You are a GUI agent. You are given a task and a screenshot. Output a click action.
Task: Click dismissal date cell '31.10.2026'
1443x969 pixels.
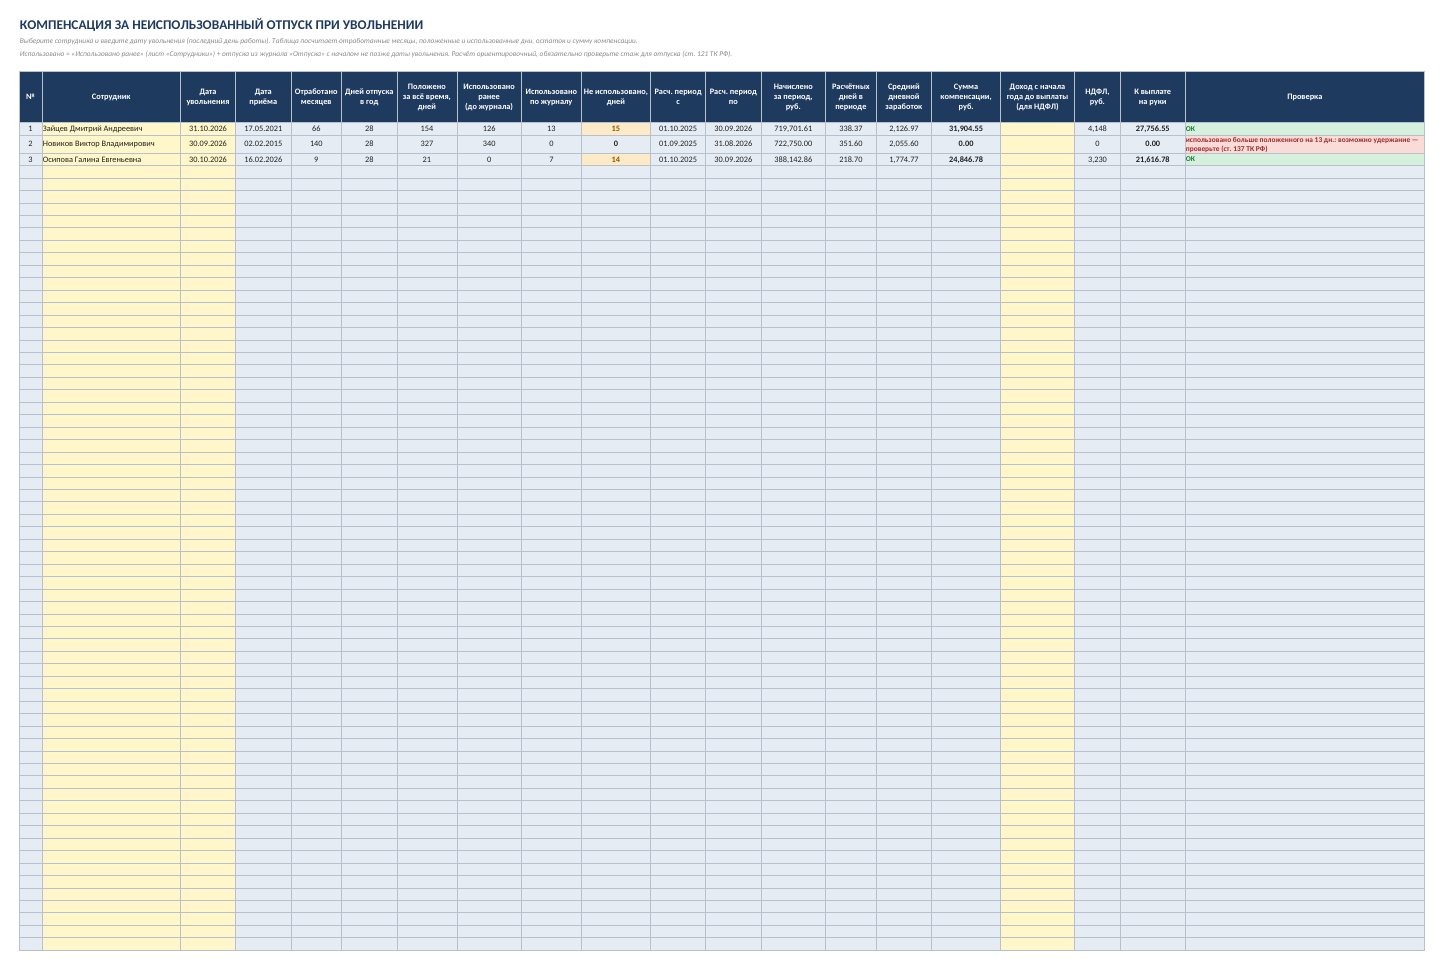click(x=208, y=128)
